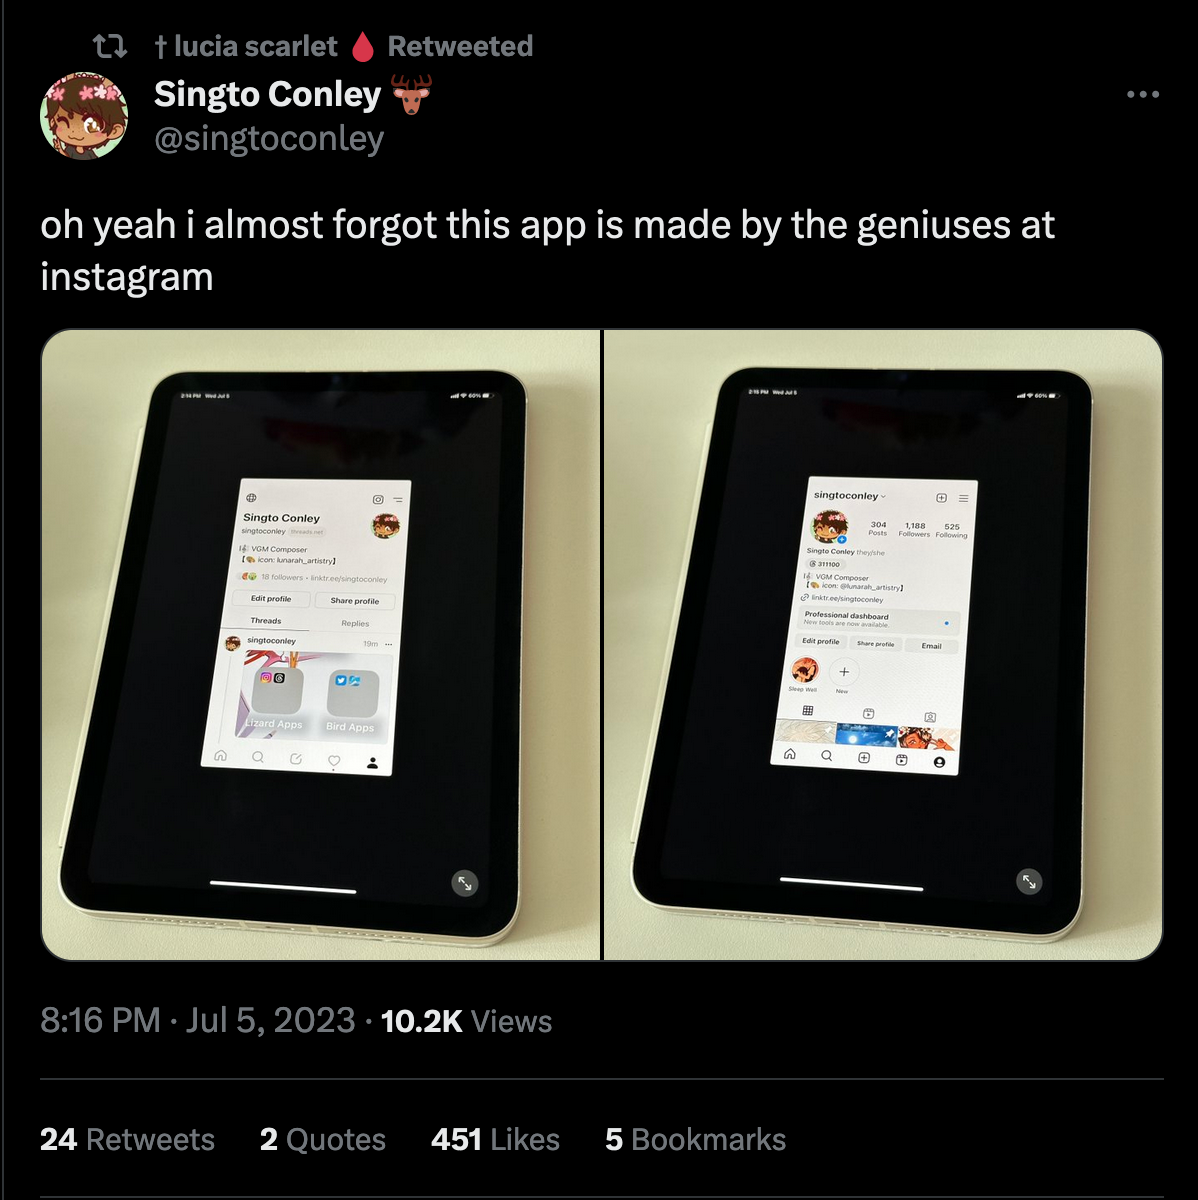
Task: Click the 8:16 PM Jul 5, 2023 timestamp
Action: coord(198,1021)
